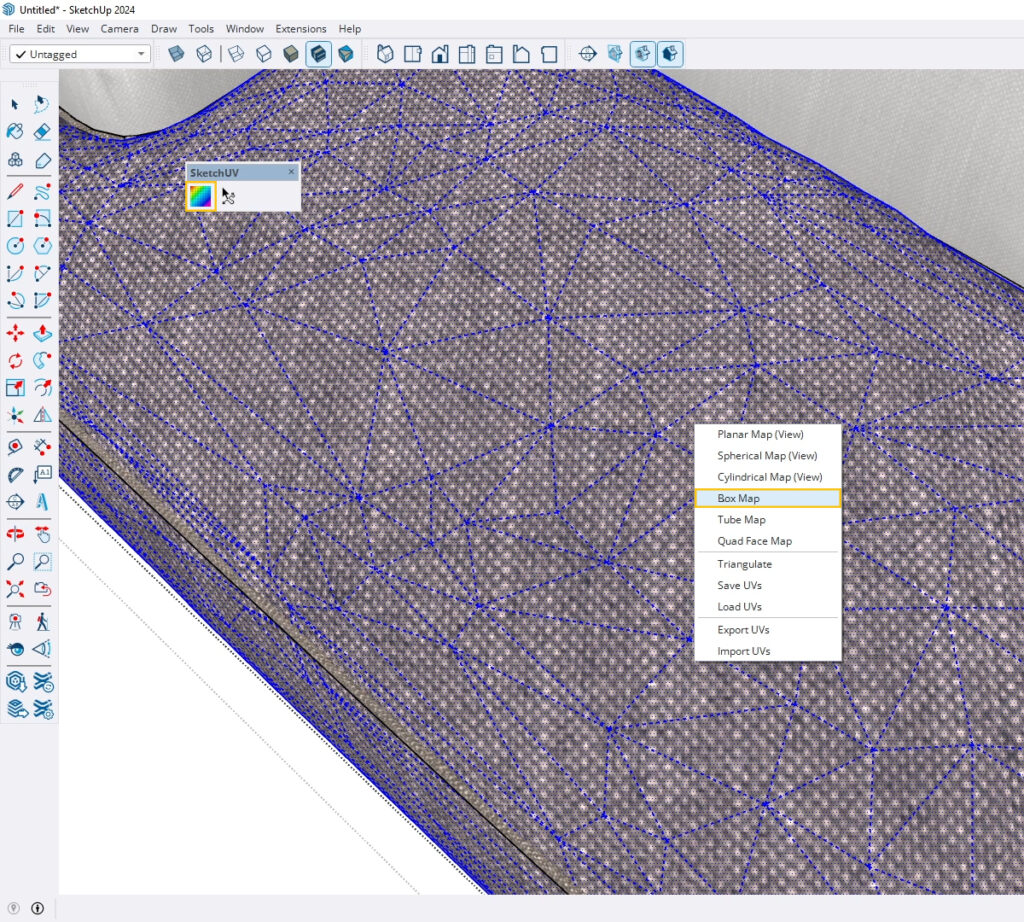Pick the Push/Pull tool
This screenshot has width=1024, height=922.
[x=42, y=333]
